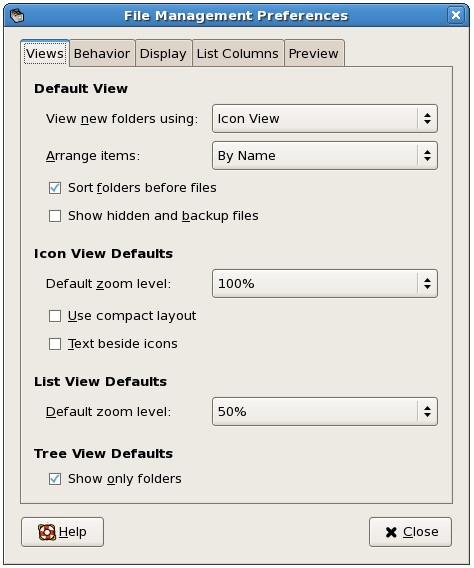
Task: Switch to the List Columns tab
Action: pyautogui.click(x=238, y=53)
